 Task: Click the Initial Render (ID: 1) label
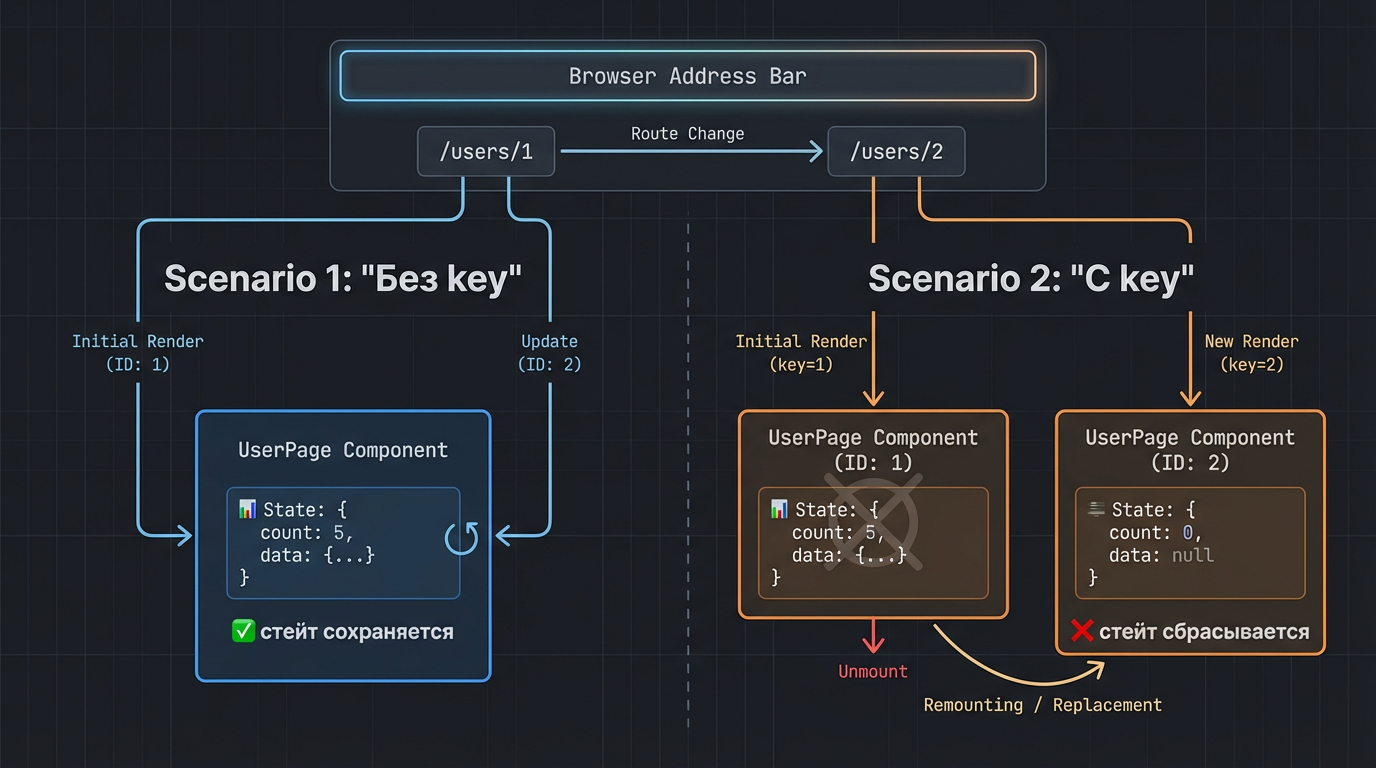[138, 353]
